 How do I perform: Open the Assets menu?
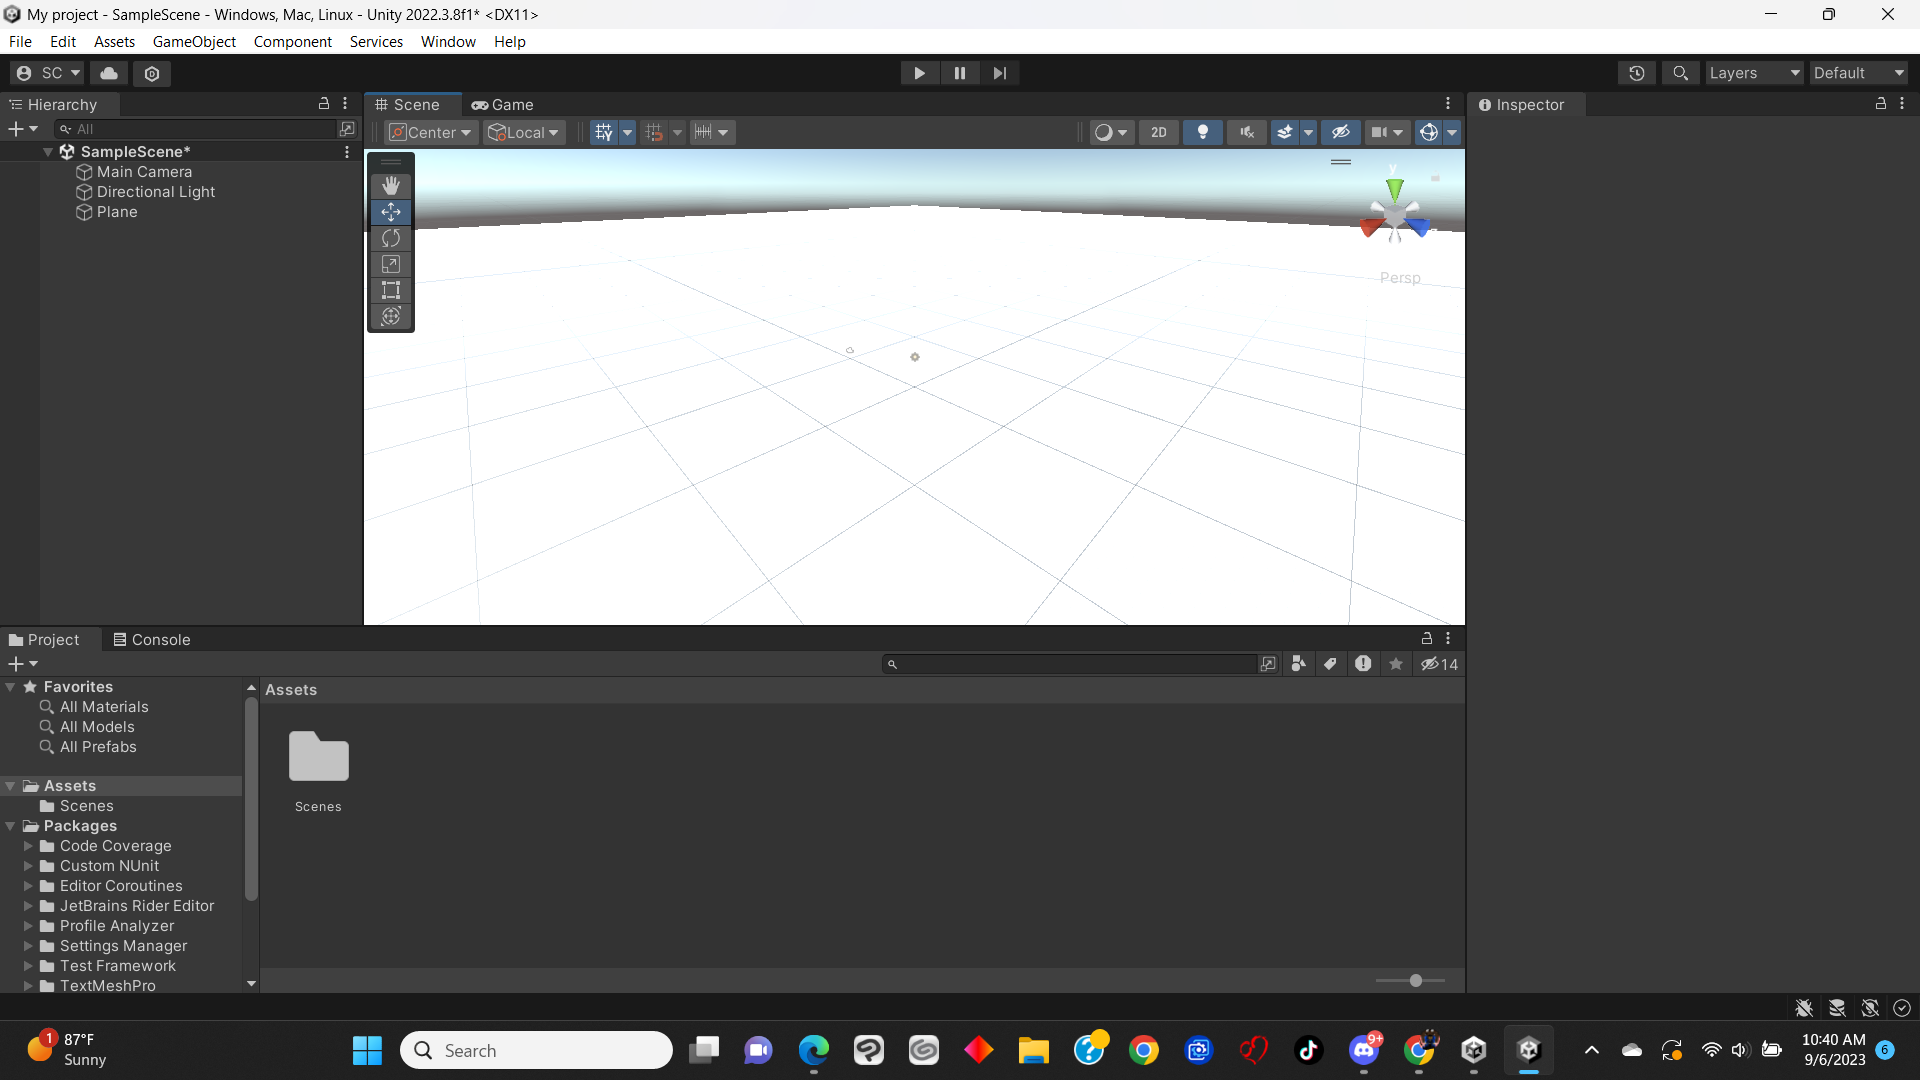coord(114,41)
